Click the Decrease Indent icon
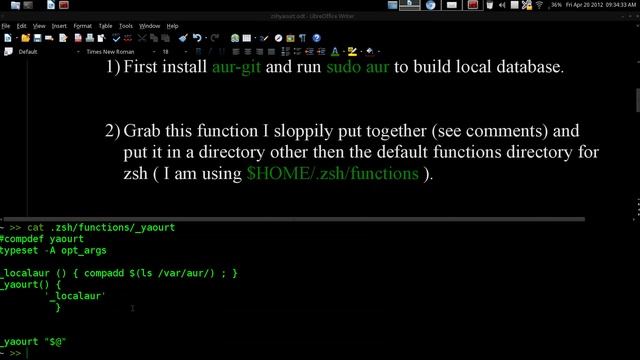The width and height of the screenshot is (640, 360). (309, 51)
